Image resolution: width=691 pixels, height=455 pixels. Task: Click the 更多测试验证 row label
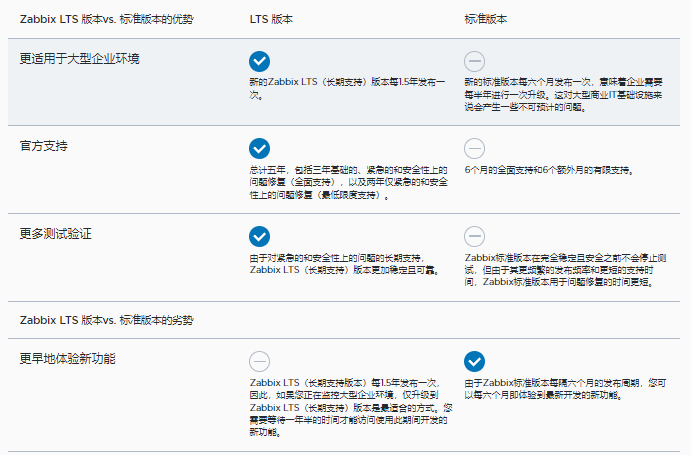coord(56,233)
